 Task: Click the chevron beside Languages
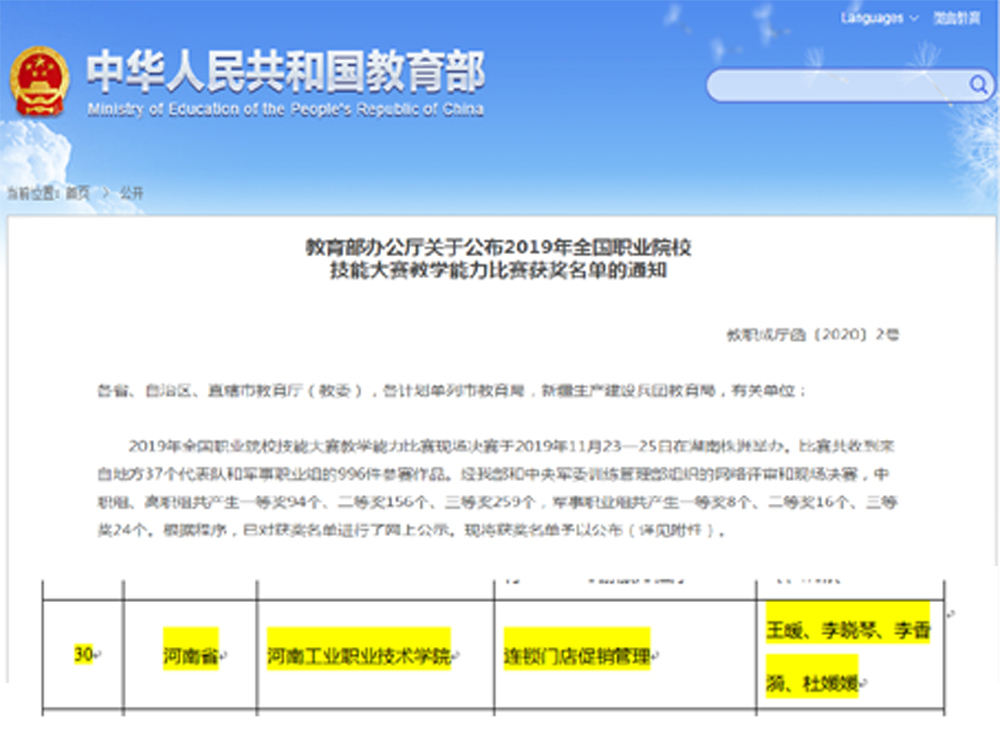pyautogui.click(x=914, y=18)
